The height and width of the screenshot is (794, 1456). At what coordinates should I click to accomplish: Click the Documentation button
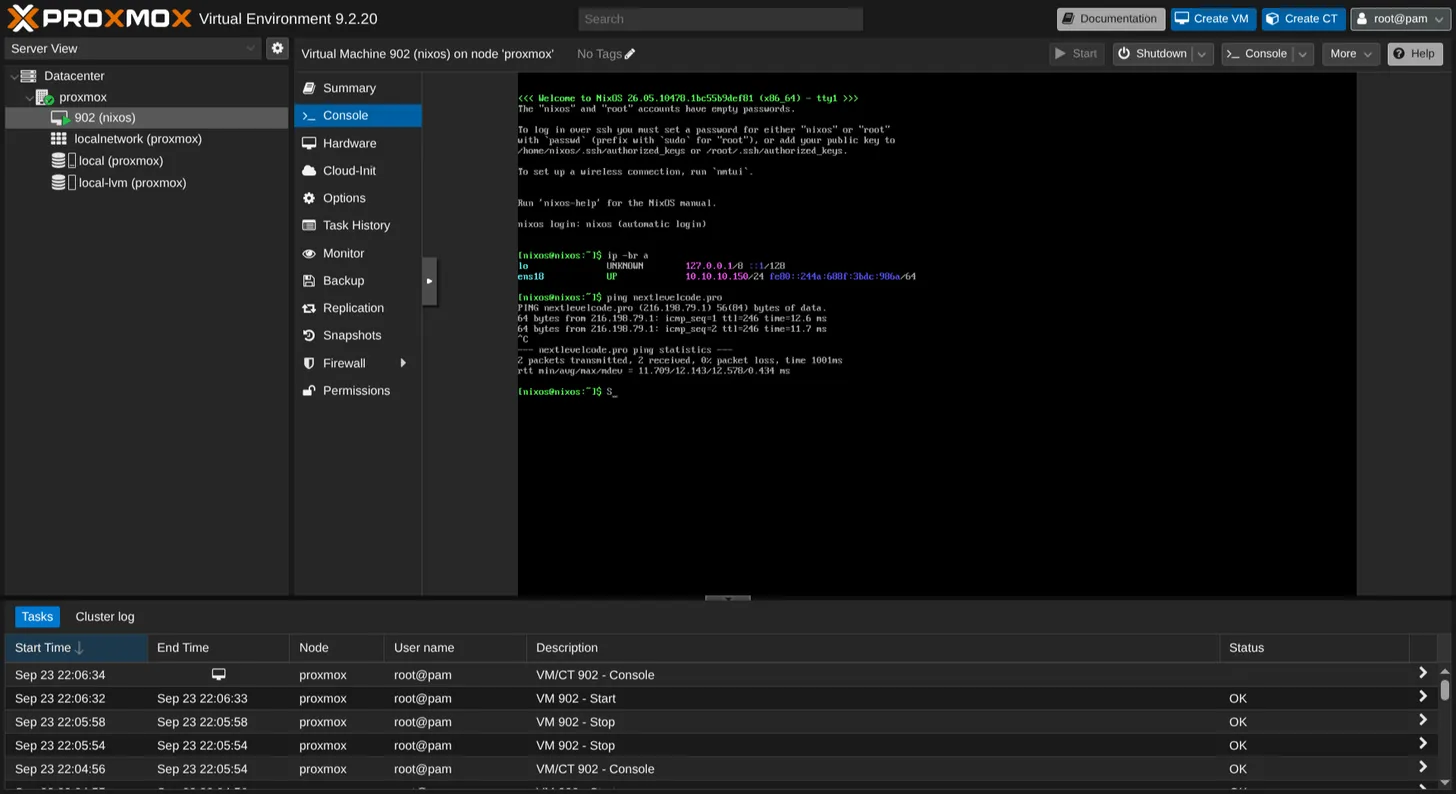click(1111, 19)
